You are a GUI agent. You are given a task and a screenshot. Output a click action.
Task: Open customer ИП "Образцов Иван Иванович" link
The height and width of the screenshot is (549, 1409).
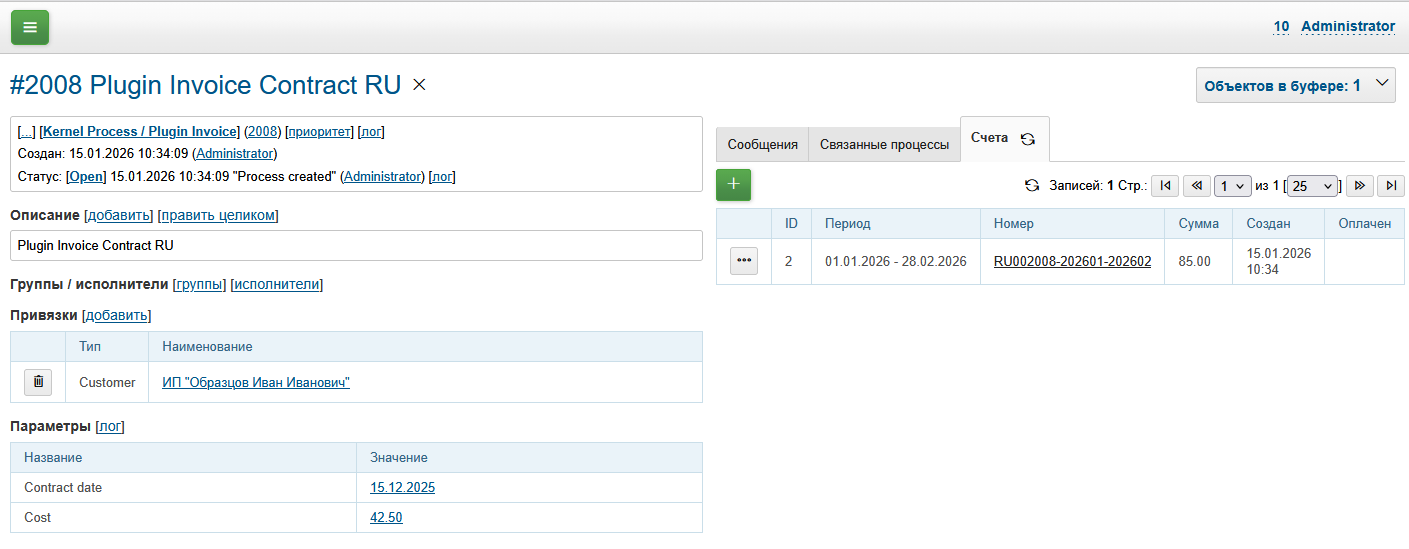click(x=256, y=382)
